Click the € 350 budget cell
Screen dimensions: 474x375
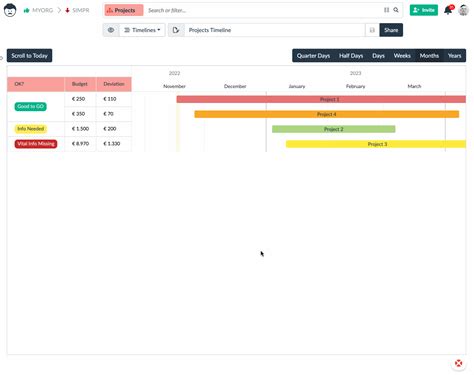(80, 114)
